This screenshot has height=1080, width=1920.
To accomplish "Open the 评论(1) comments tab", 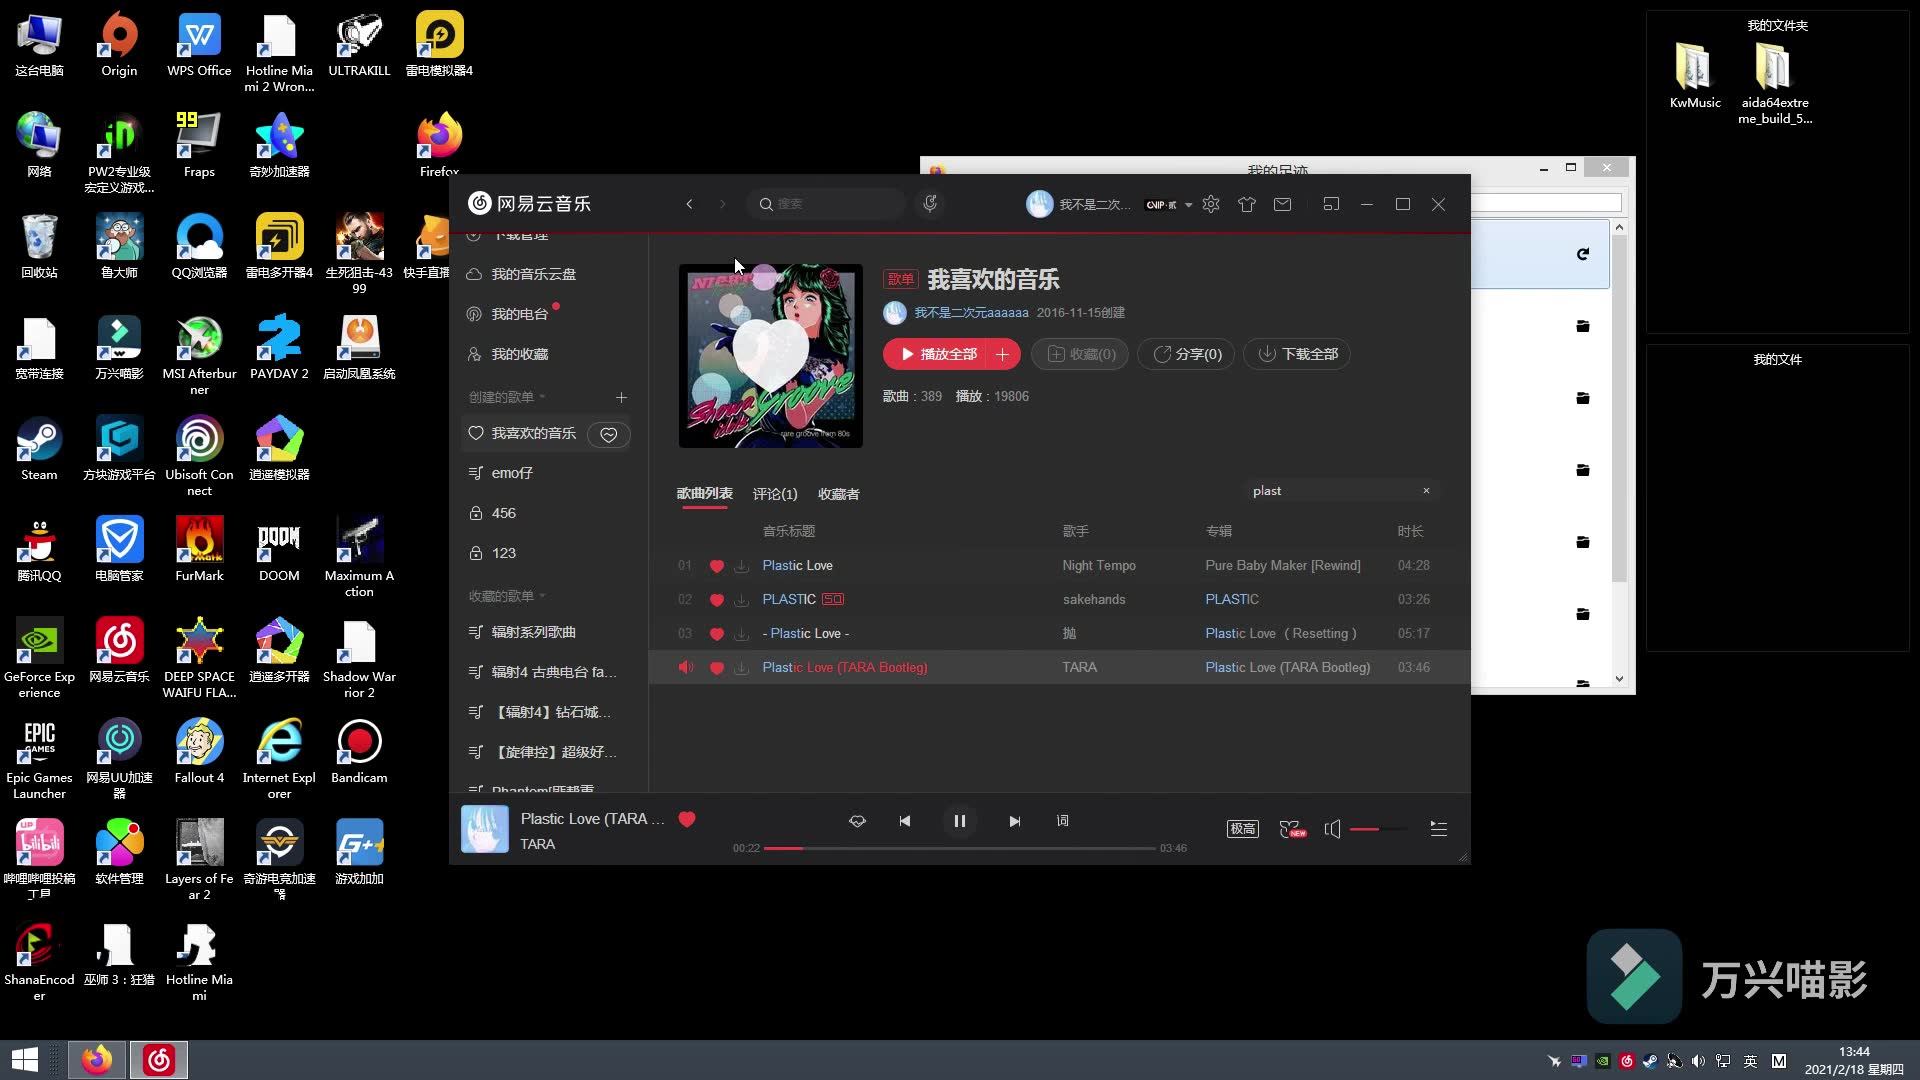I will [x=774, y=493].
